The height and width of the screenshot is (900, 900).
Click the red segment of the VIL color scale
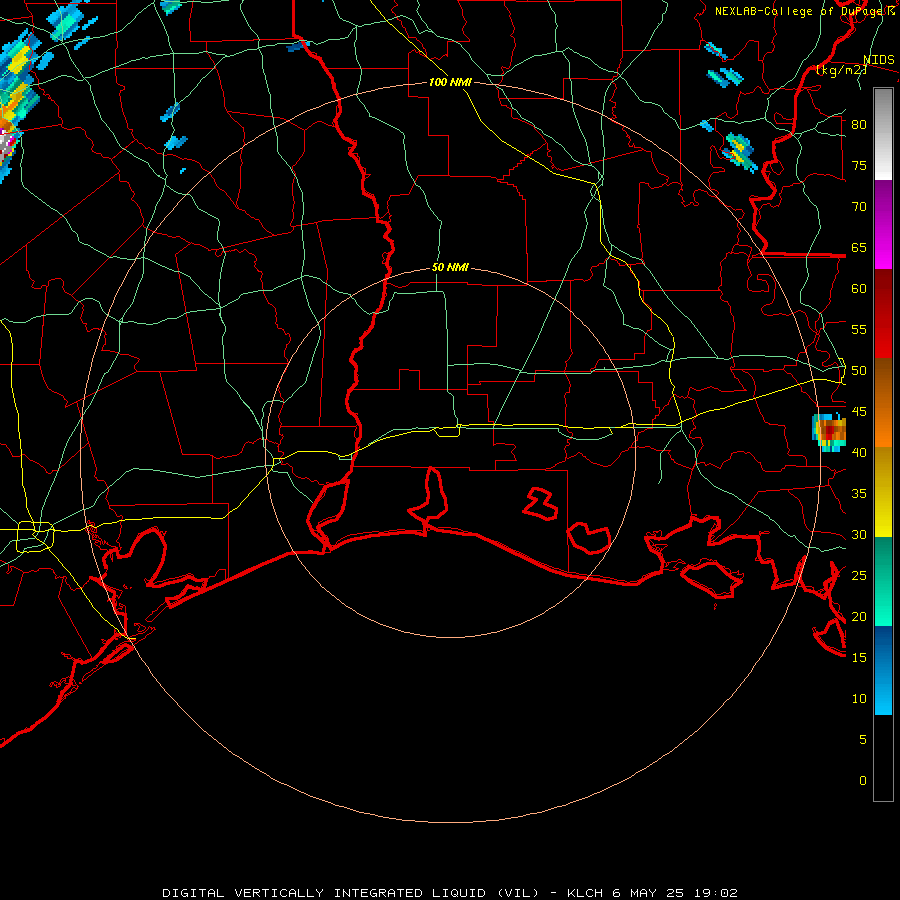883,314
